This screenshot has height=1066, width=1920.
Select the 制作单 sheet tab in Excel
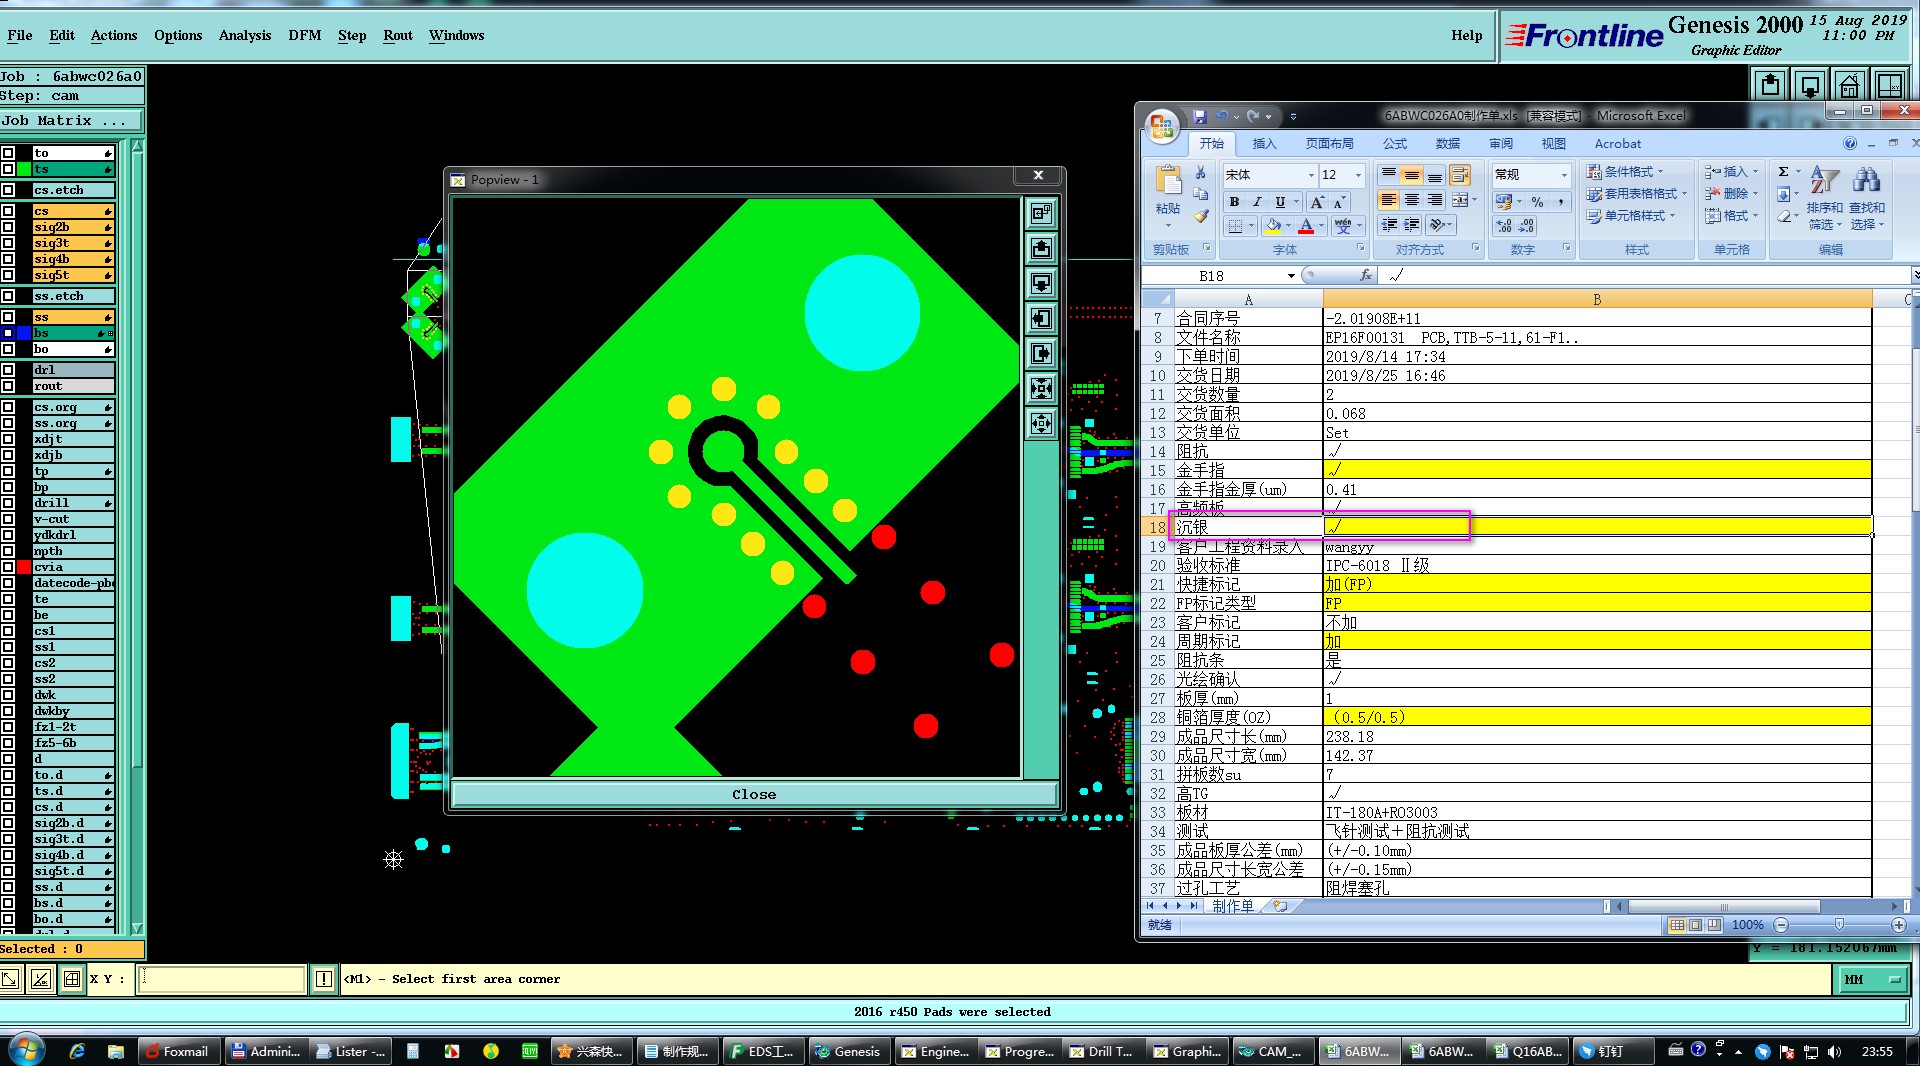tap(1232, 906)
